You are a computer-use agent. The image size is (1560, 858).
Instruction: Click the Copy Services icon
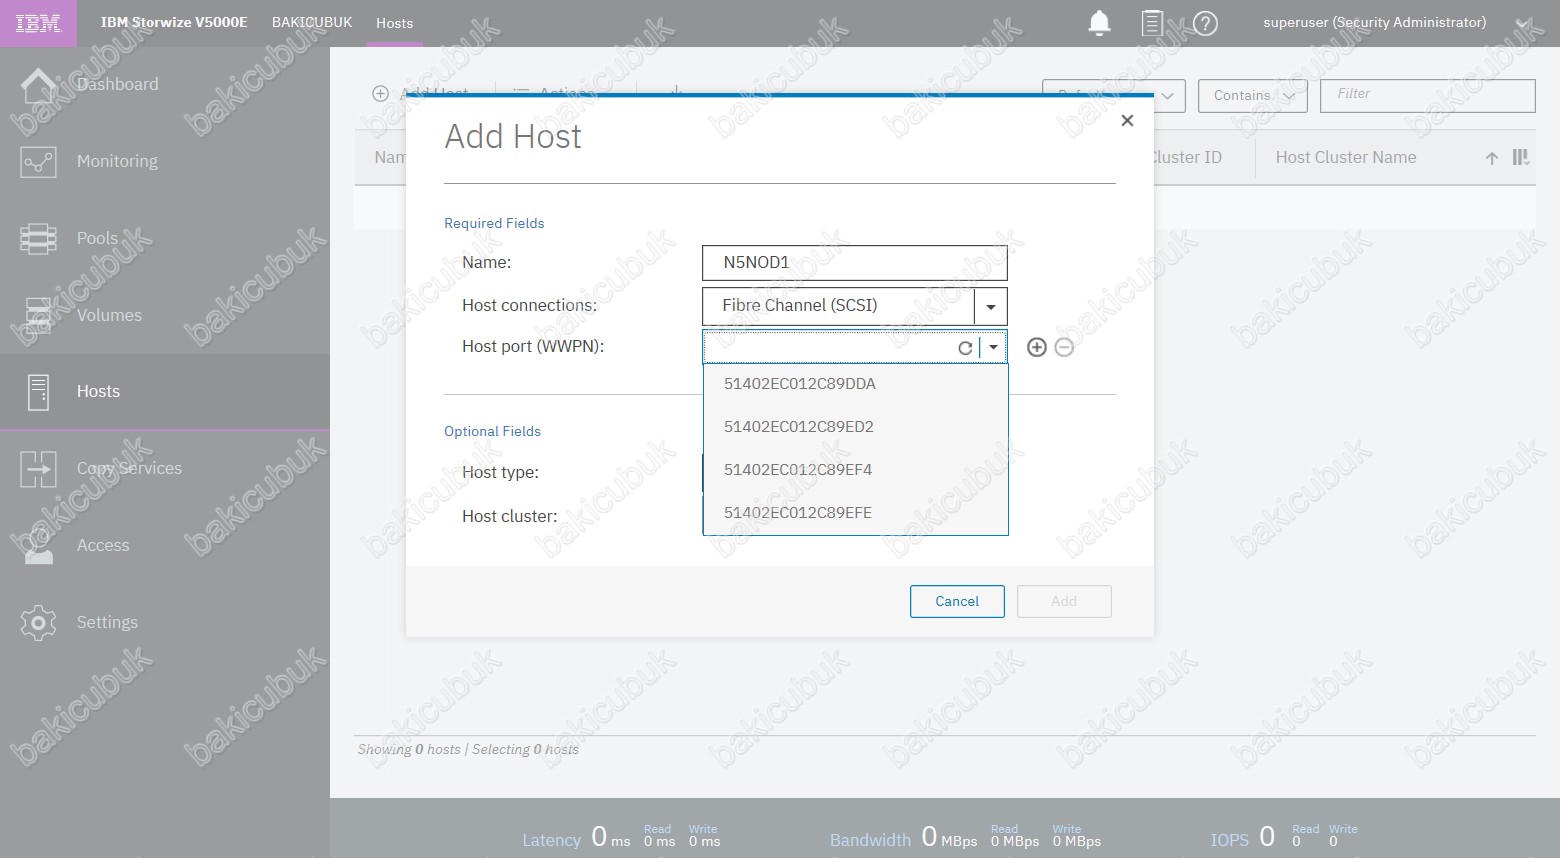(38, 469)
